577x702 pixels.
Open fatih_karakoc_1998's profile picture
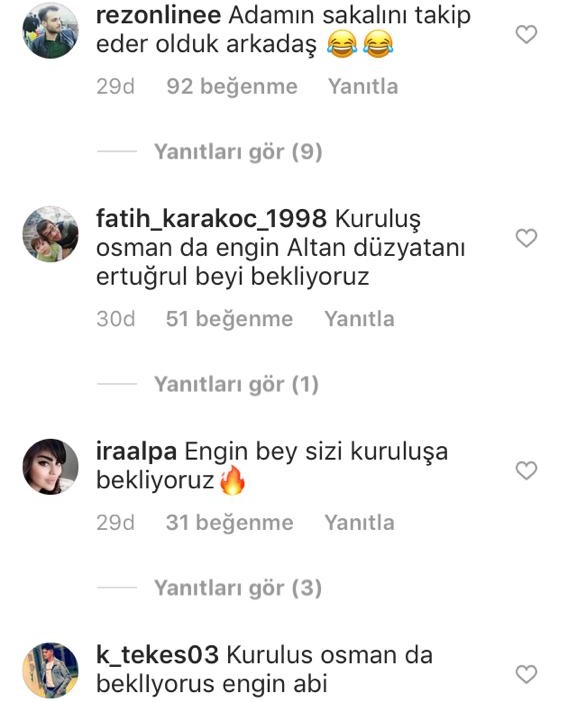click(50, 234)
